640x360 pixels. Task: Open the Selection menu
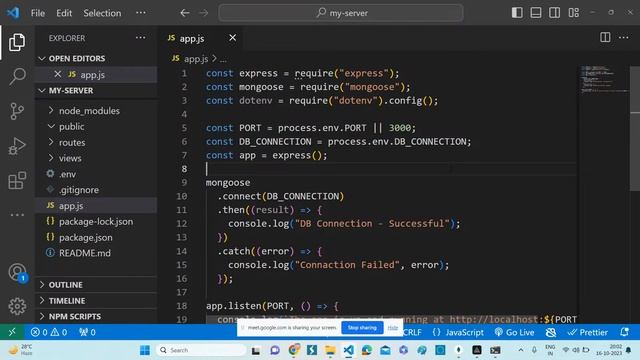(x=102, y=13)
